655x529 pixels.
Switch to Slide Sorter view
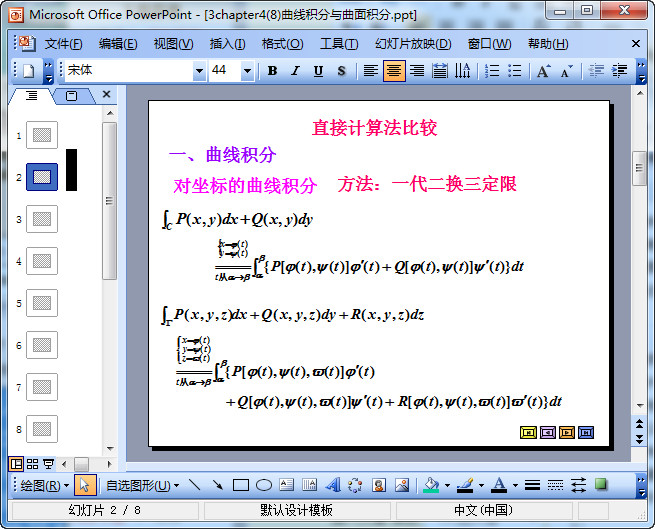[x=32, y=464]
